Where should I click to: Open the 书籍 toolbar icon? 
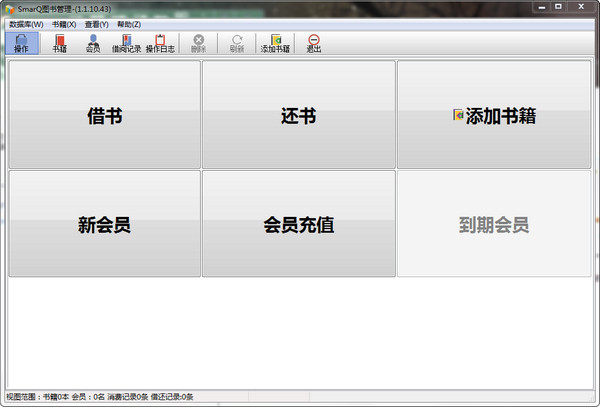pos(60,43)
